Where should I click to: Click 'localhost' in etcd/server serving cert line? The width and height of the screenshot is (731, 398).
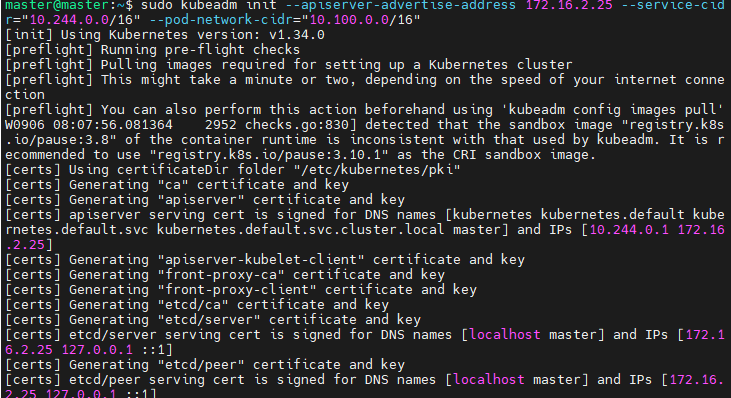(505, 335)
